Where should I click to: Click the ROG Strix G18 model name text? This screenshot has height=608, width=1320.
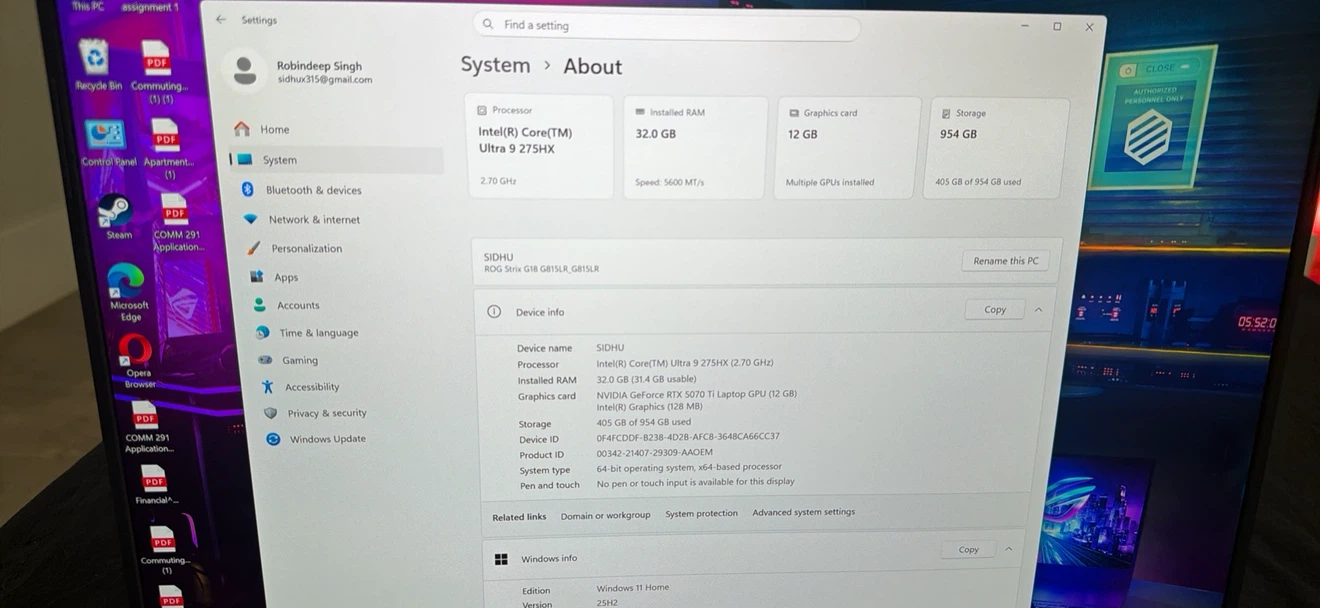pos(541,269)
